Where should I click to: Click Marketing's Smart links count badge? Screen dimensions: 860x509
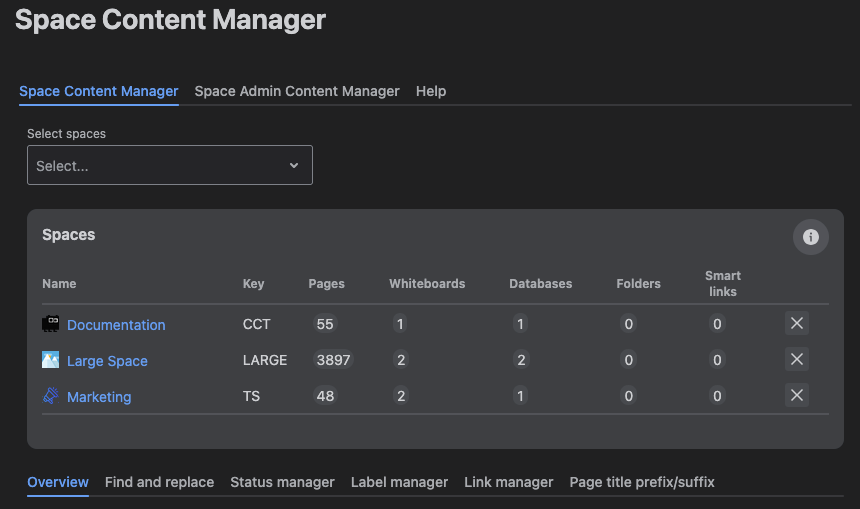click(717, 395)
